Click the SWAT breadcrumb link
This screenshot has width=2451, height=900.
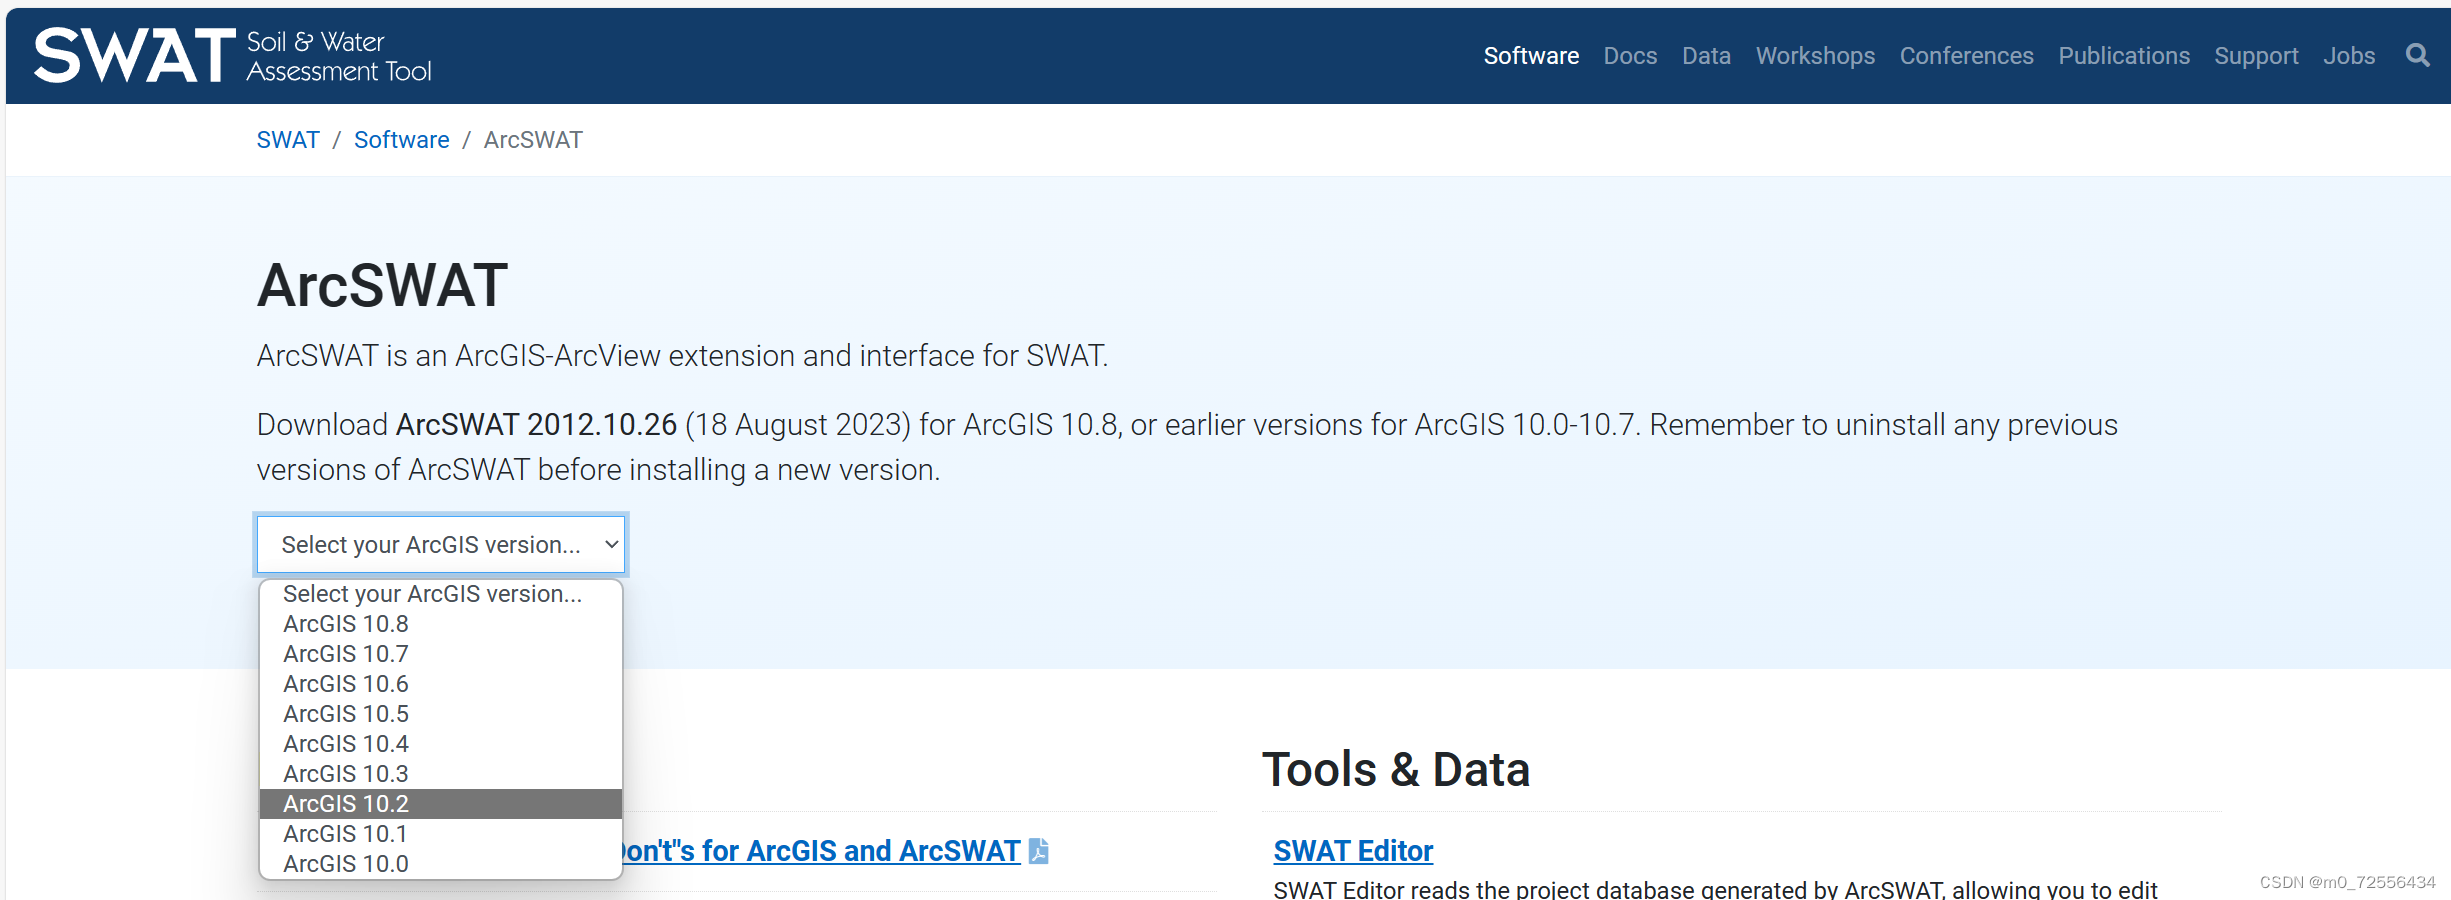[x=288, y=139]
